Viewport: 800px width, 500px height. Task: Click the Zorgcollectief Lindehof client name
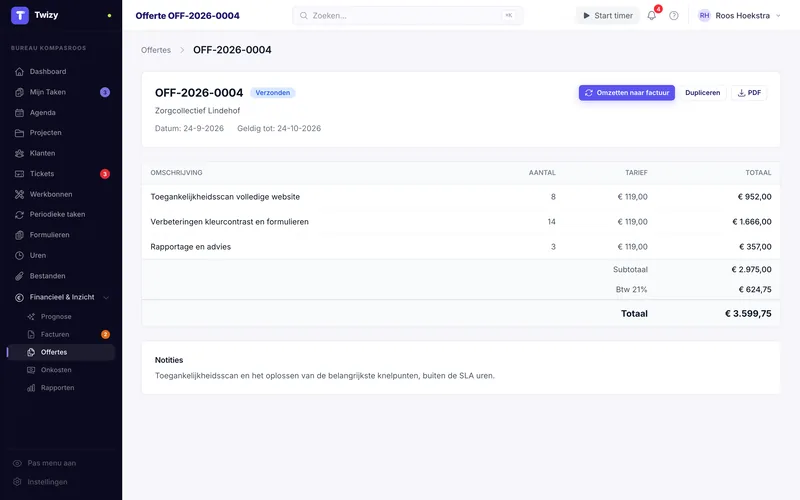(x=197, y=111)
